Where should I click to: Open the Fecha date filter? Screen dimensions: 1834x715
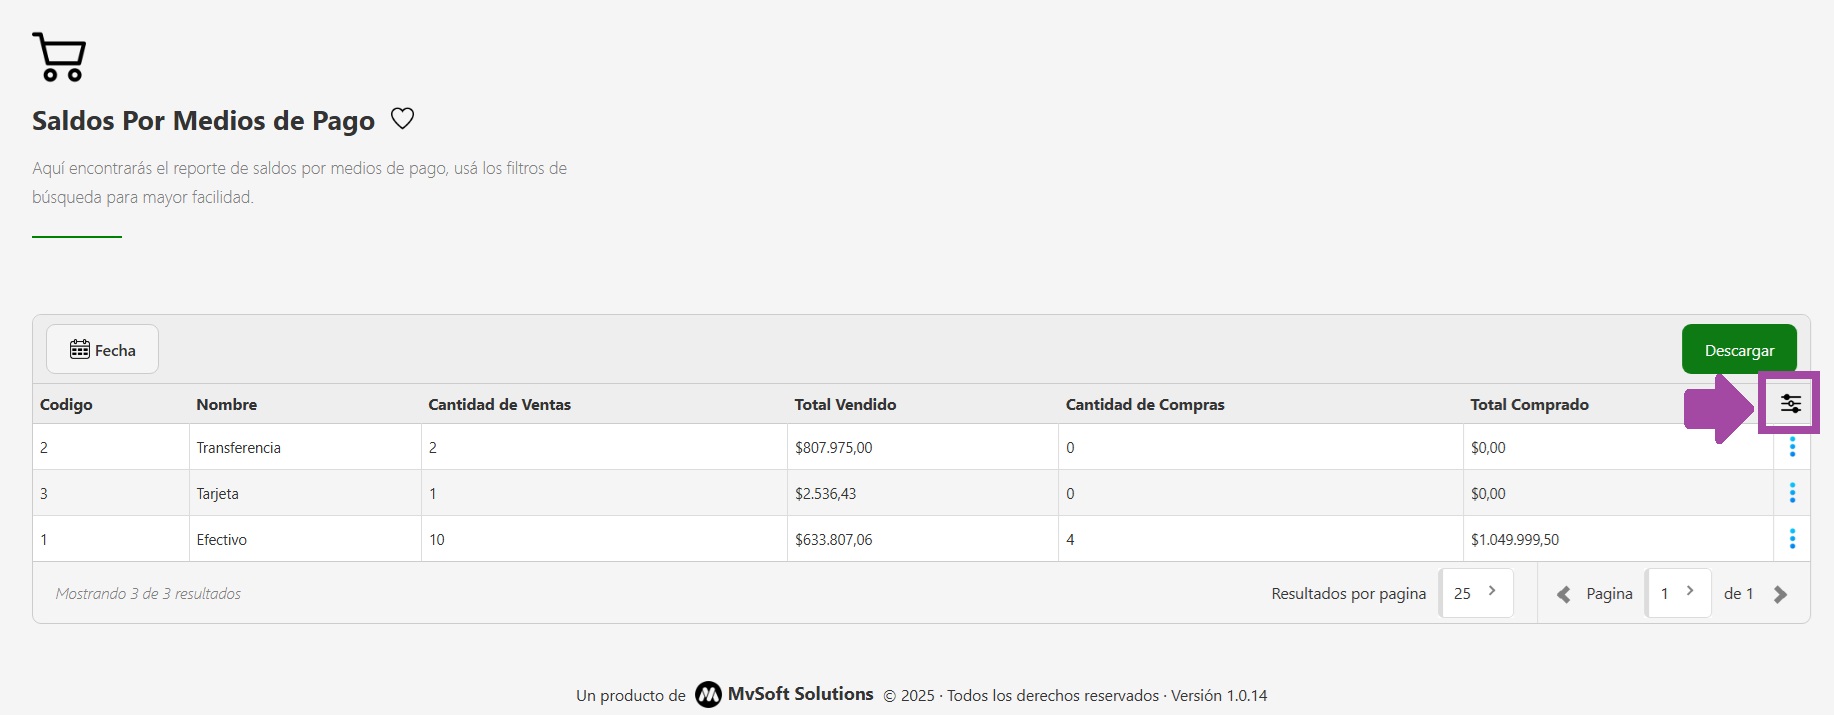(102, 350)
